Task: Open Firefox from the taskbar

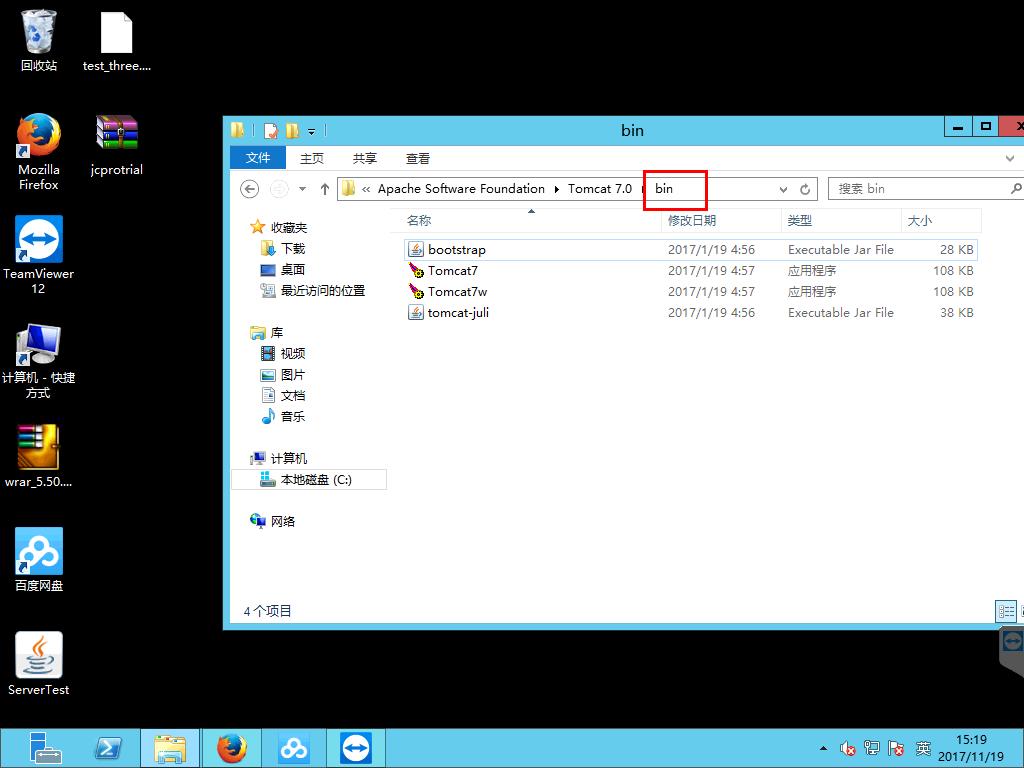Action: pos(232,748)
